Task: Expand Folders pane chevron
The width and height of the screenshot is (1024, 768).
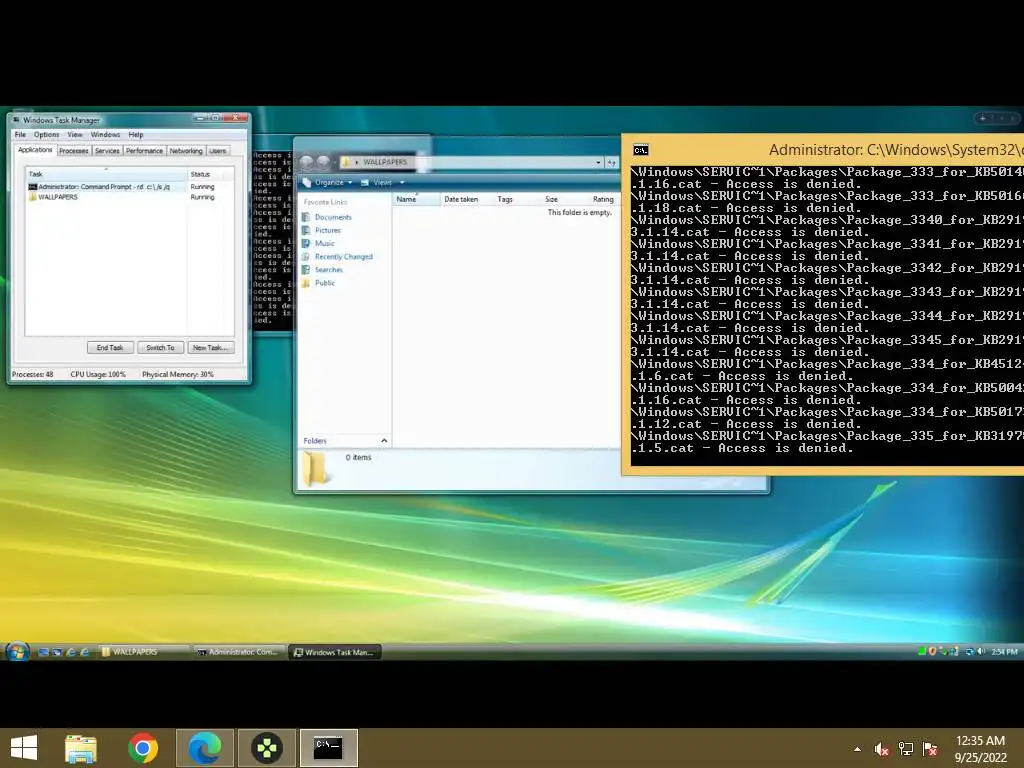Action: point(384,441)
